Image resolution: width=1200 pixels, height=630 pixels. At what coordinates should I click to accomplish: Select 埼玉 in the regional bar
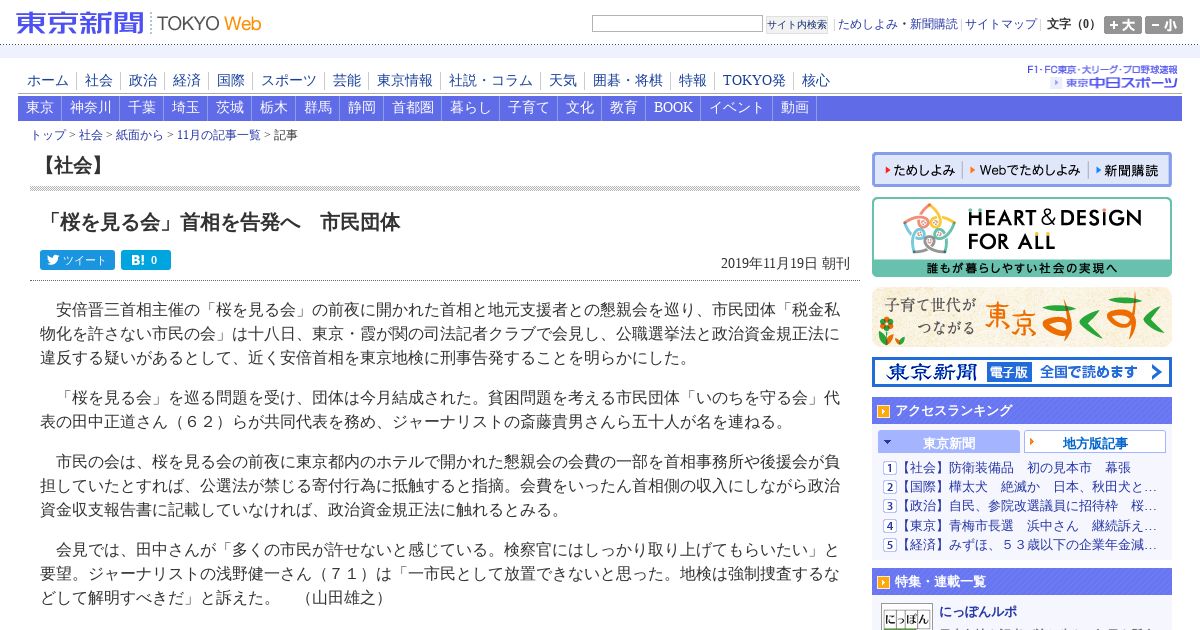(x=186, y=108)
